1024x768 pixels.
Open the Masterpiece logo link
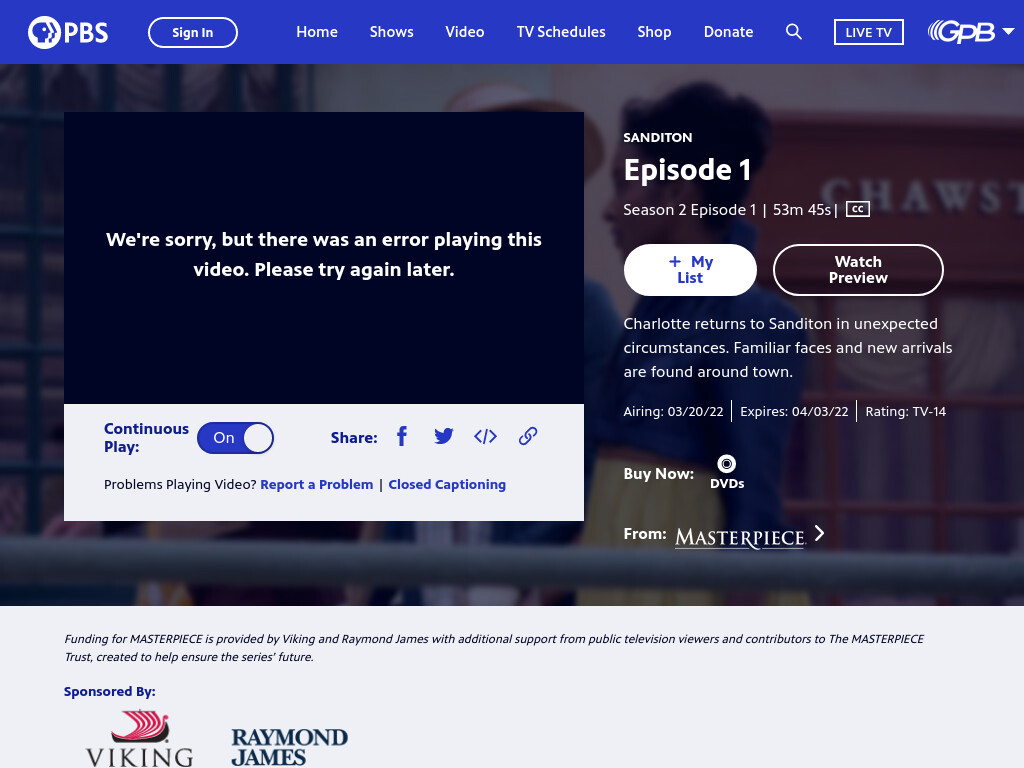click(x=740, y=537)
